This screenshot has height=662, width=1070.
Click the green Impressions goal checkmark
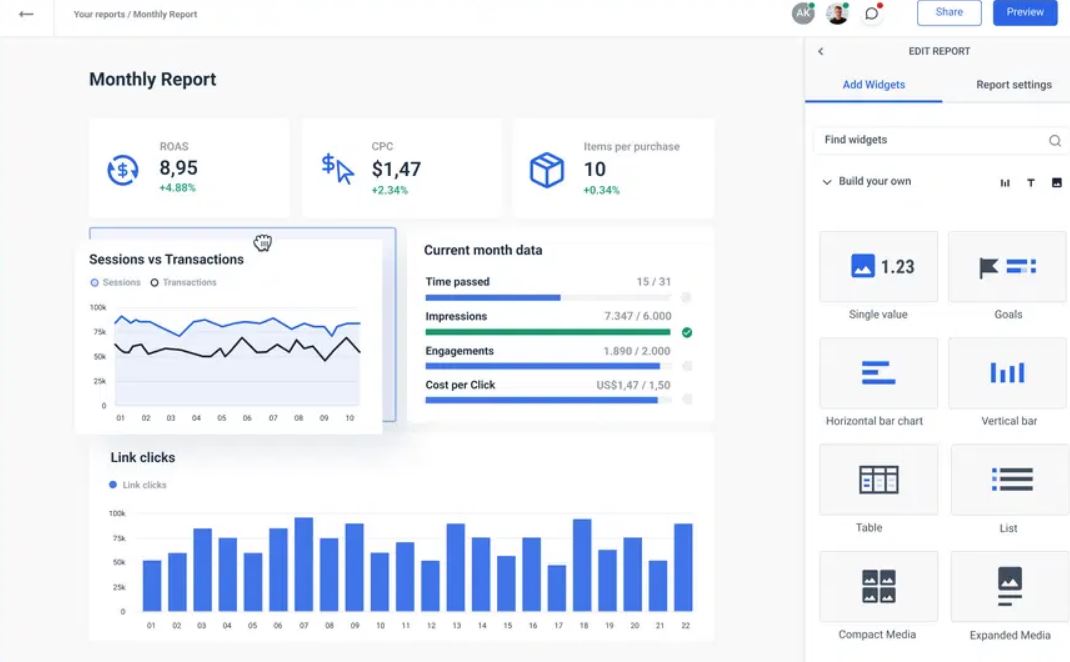click(x=686, y=332)
